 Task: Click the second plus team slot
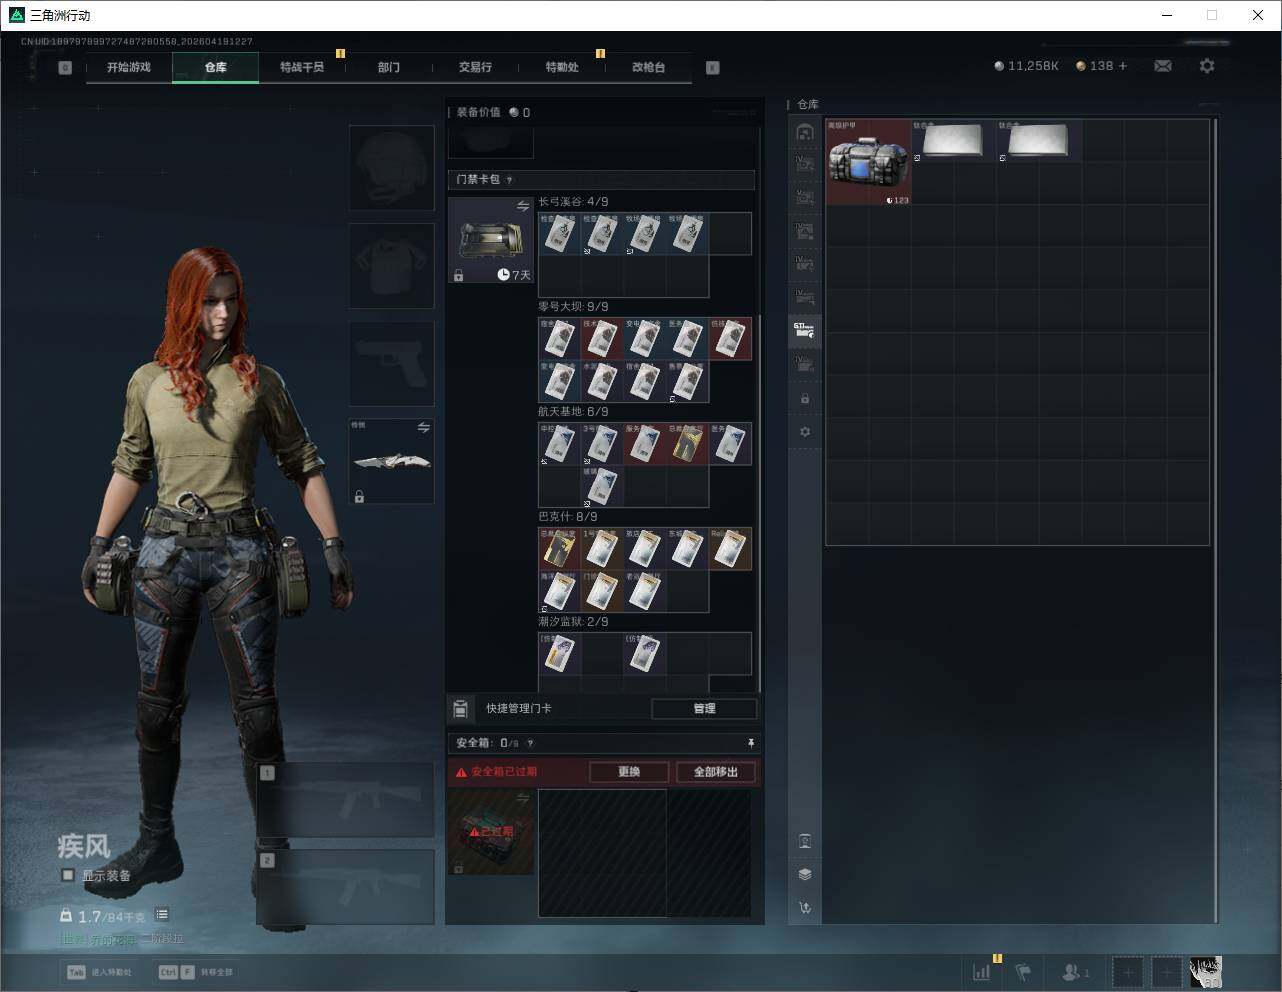pyautogui.click(x=1166, y=971)
